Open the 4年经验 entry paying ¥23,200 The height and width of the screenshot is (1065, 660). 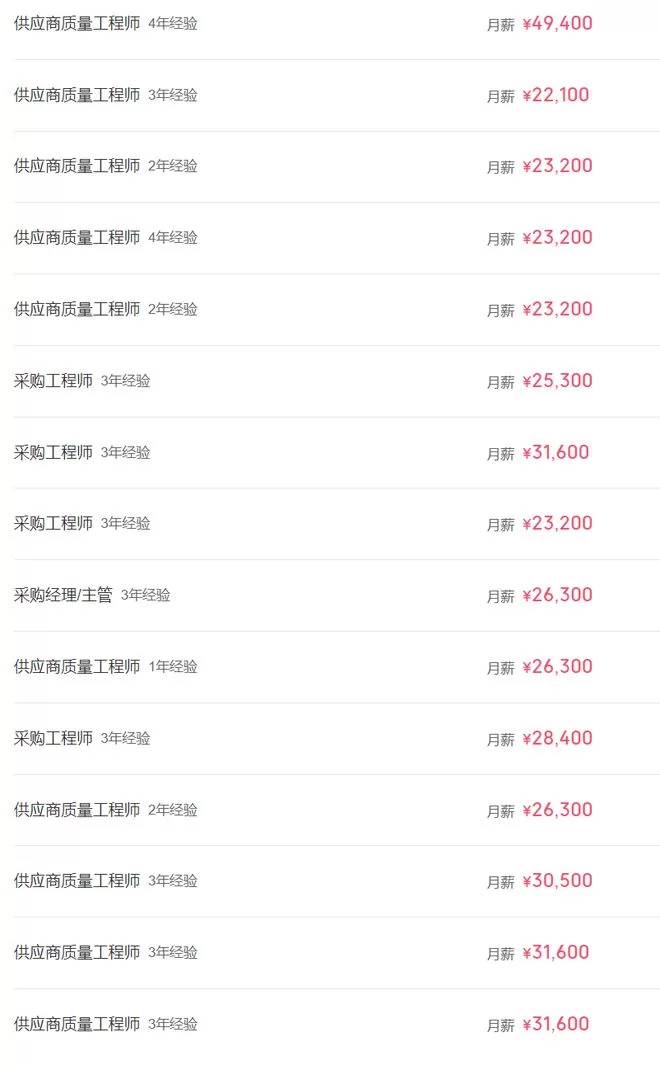coord(77,238)
